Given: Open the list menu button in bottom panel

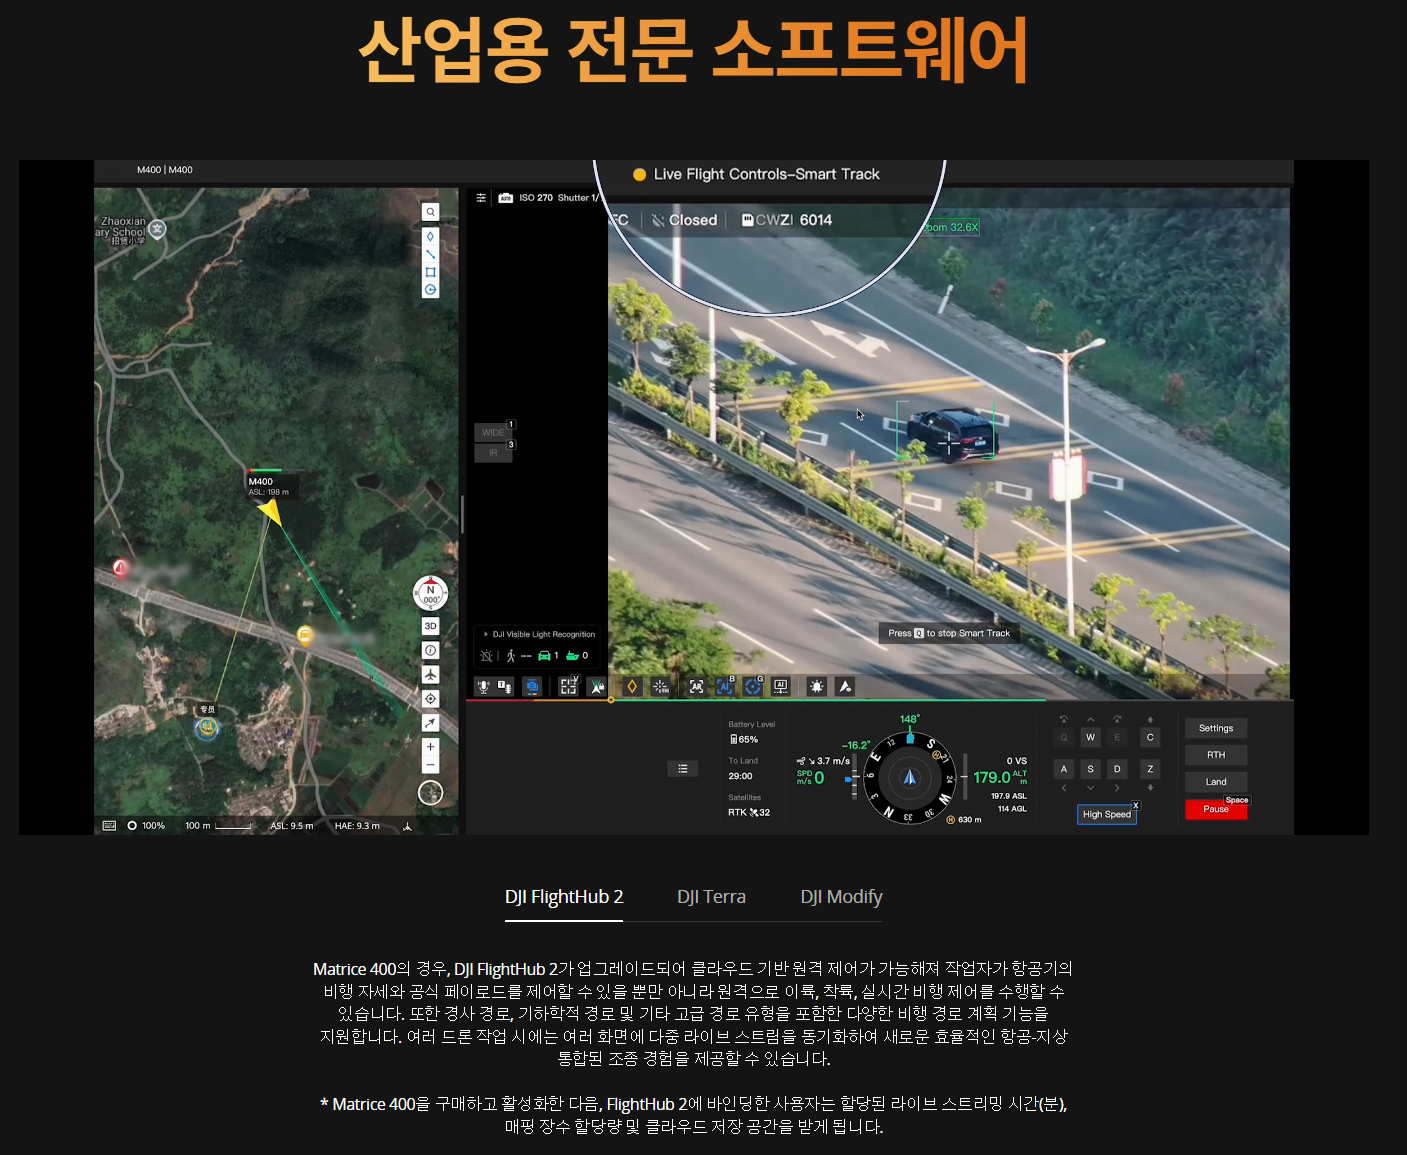Looking at the screenshot, I should coord(682,768).
